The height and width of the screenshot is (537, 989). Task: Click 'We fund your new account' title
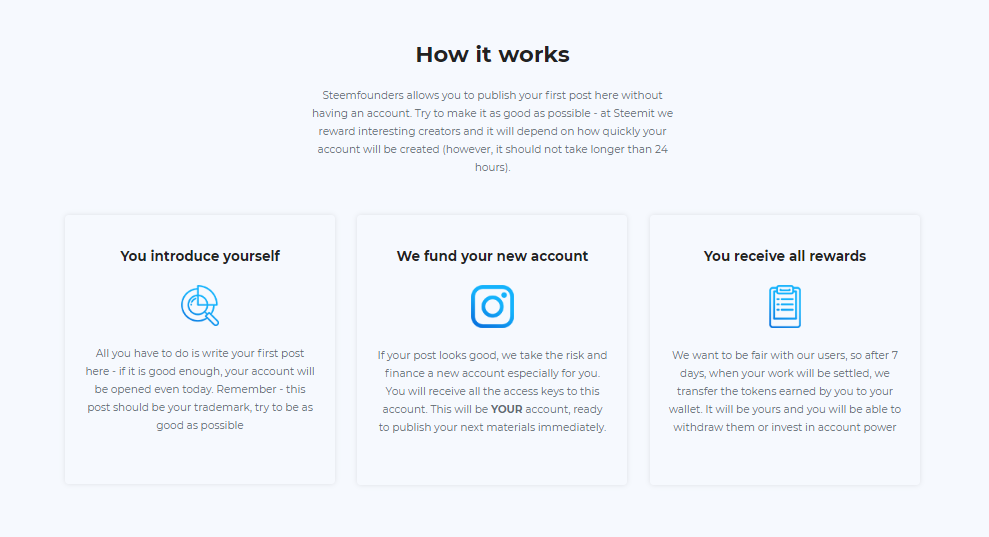pos(493,256)
